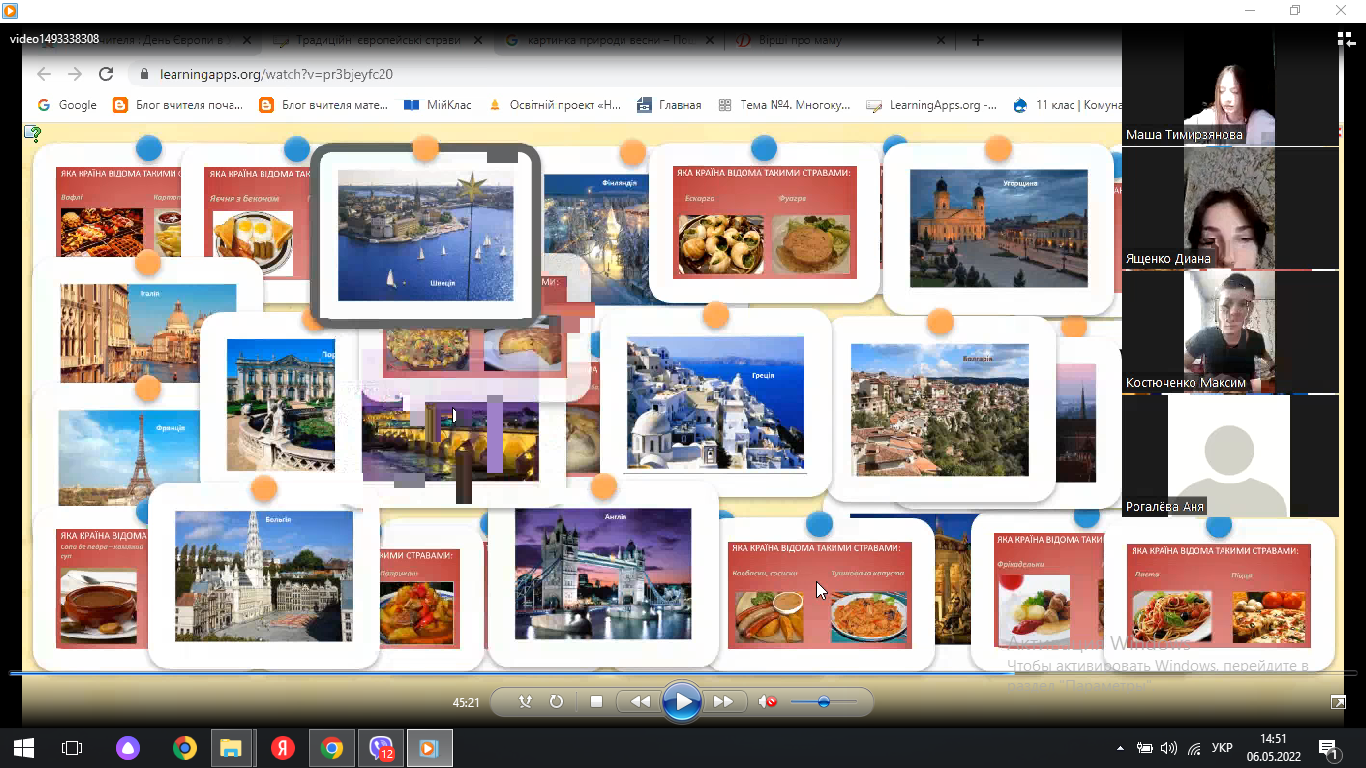Viewport: 1366px width, 768px height.
Task: Show hidden system tray icons
Action: pyautogui.click(x=1120, y=748)
